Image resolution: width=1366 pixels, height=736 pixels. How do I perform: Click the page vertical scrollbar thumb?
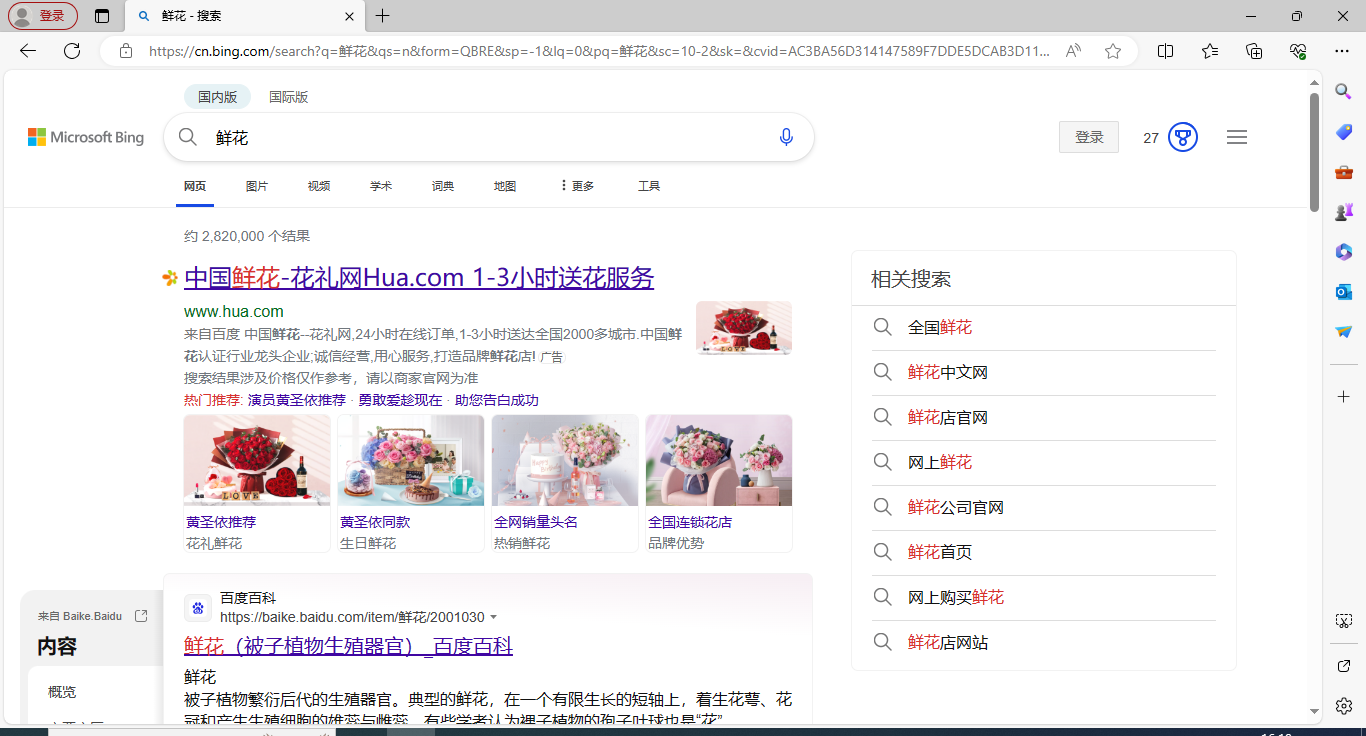(x=1315, y=152)
